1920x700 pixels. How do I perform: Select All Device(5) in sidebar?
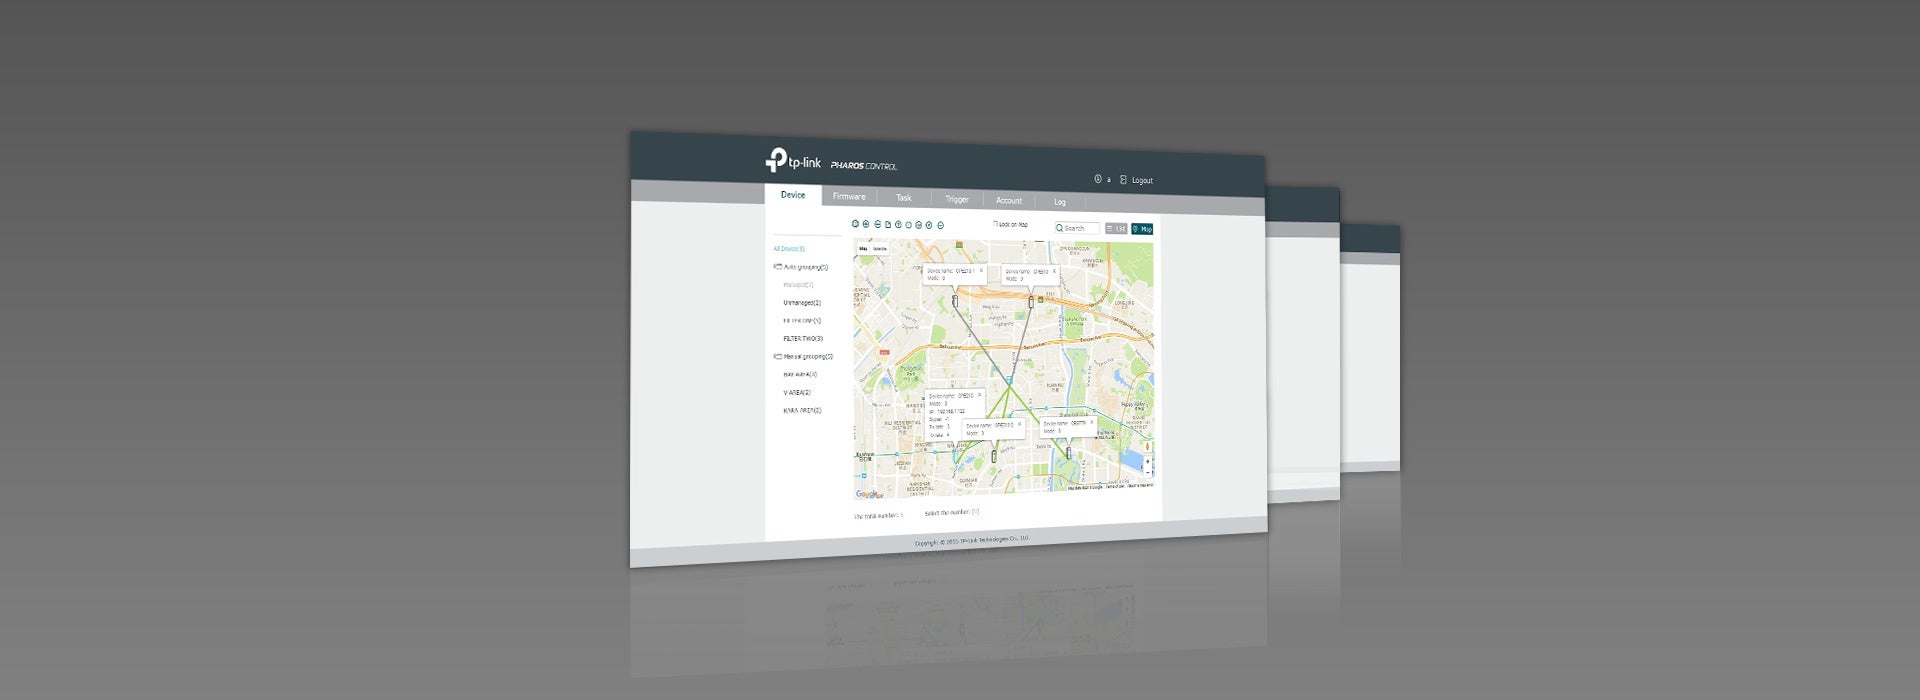click(789, 249)
